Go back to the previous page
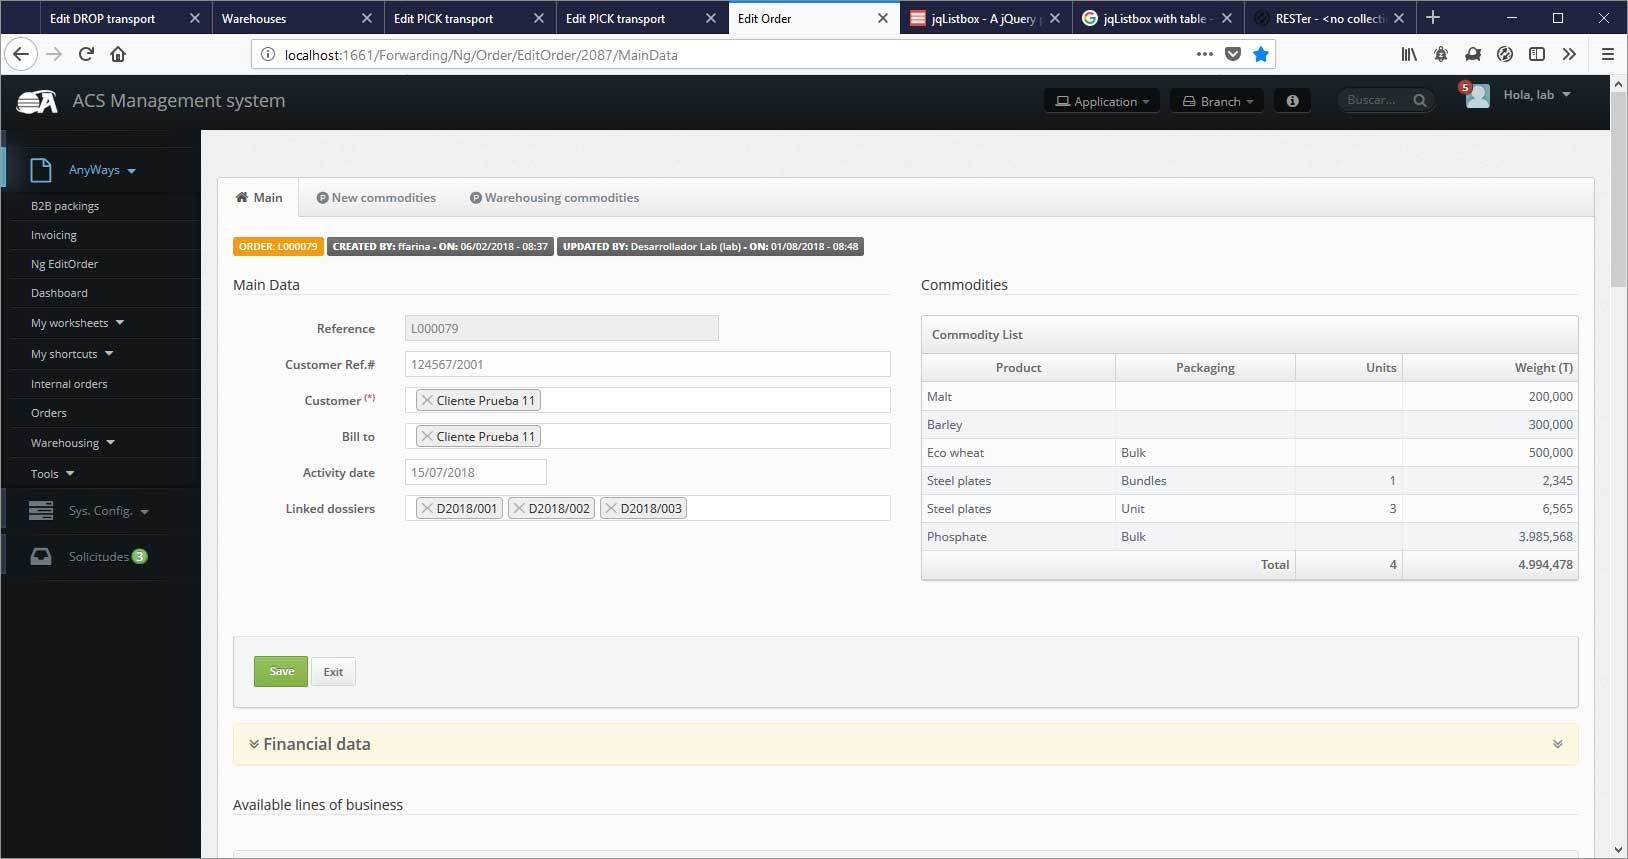The height and width of the screenshot is (859, 1628). click(21, 55)
